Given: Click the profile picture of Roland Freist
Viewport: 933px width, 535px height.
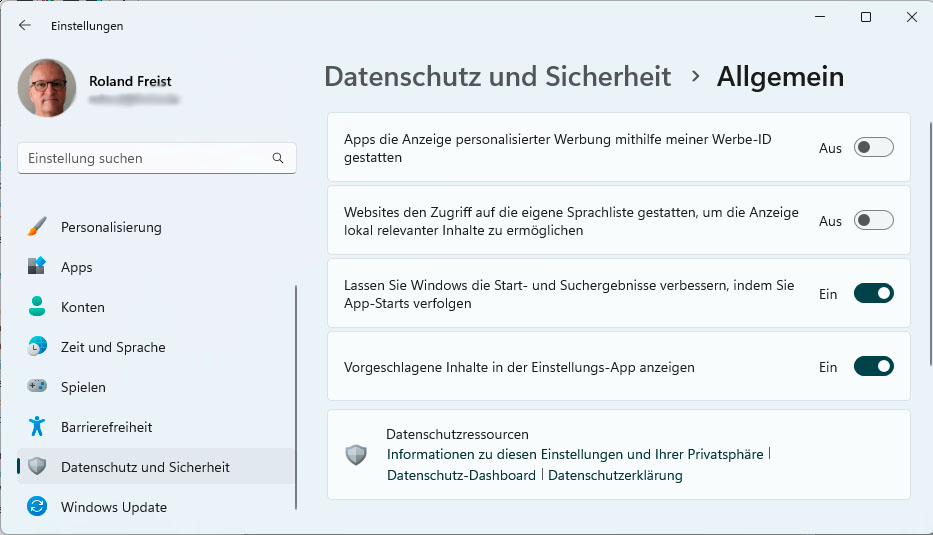Looking at the screenshot, I should (x=47, y=87).
